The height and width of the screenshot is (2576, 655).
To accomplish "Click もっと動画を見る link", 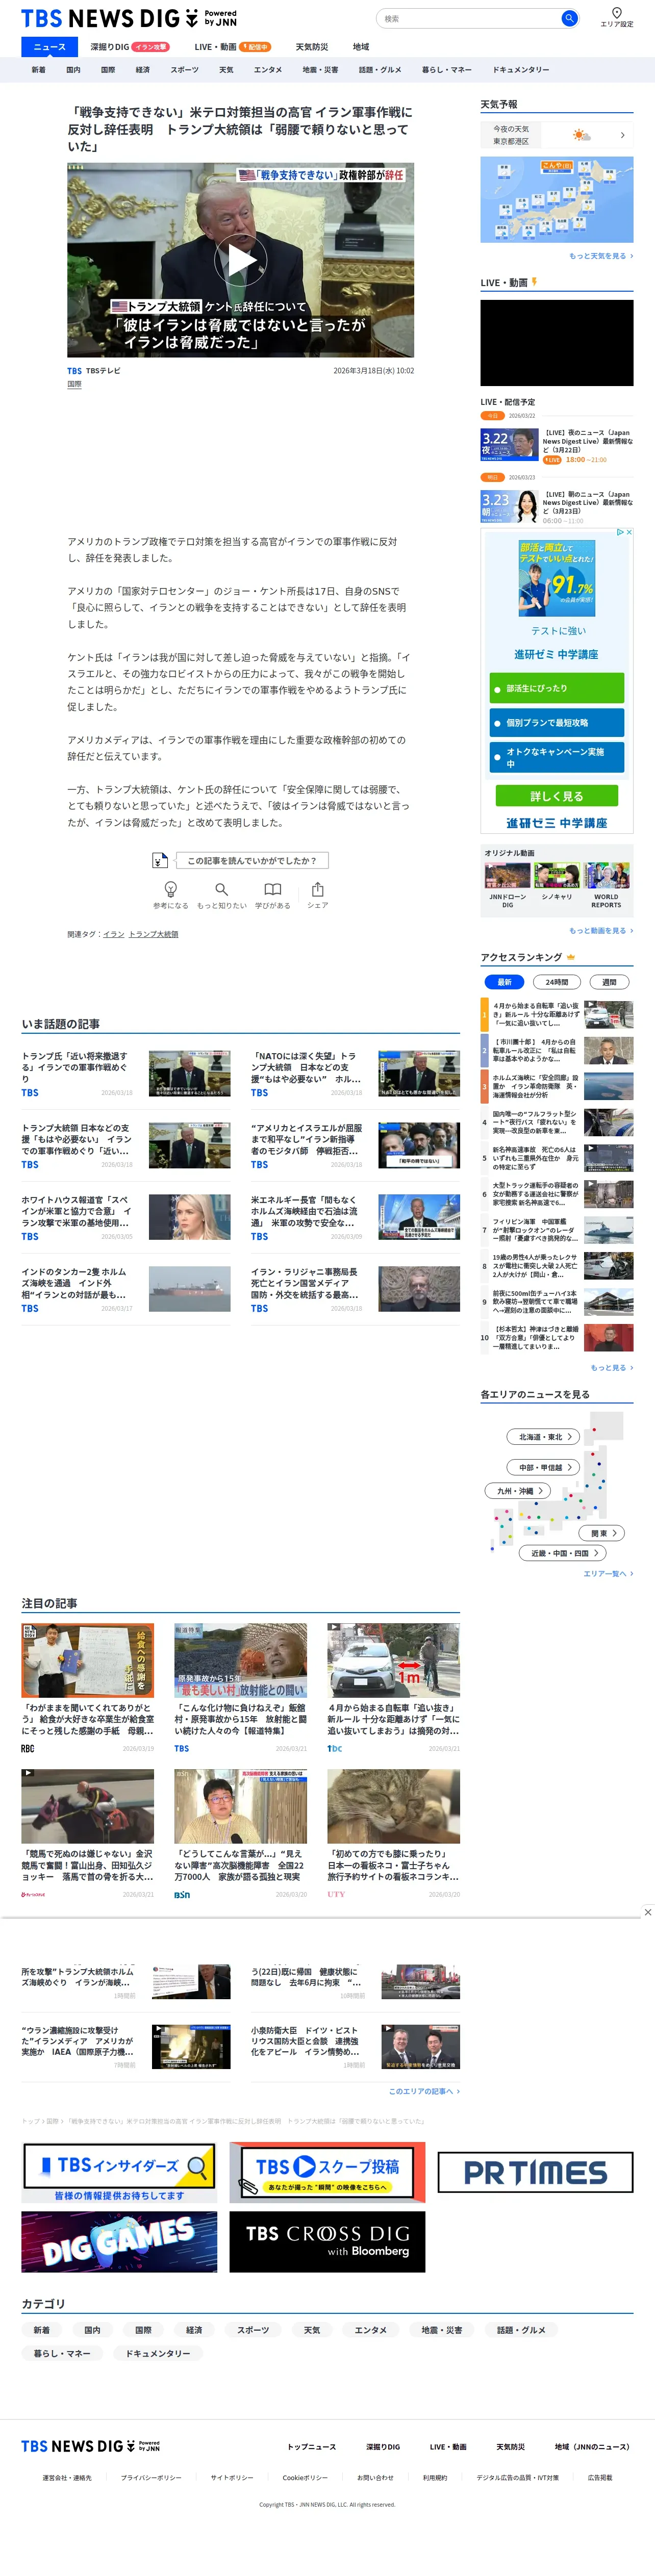I will point(601,931).
